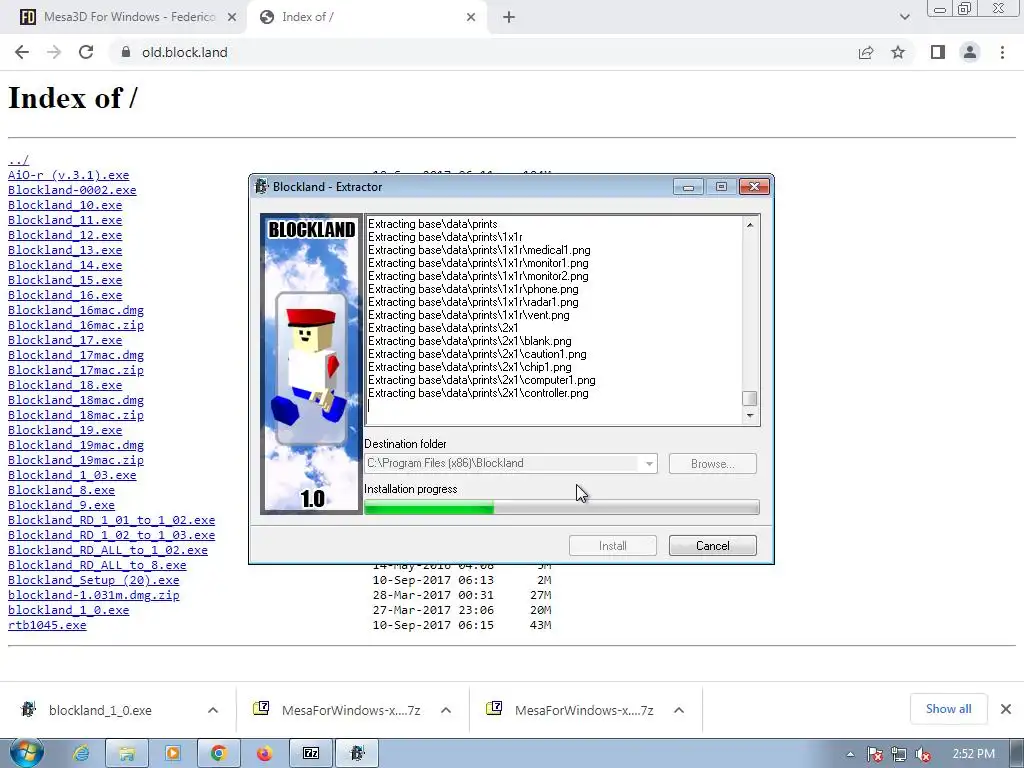
Task: Open the Blockland_Setup_(20).exe link
Action: click(x=93, y=580)
